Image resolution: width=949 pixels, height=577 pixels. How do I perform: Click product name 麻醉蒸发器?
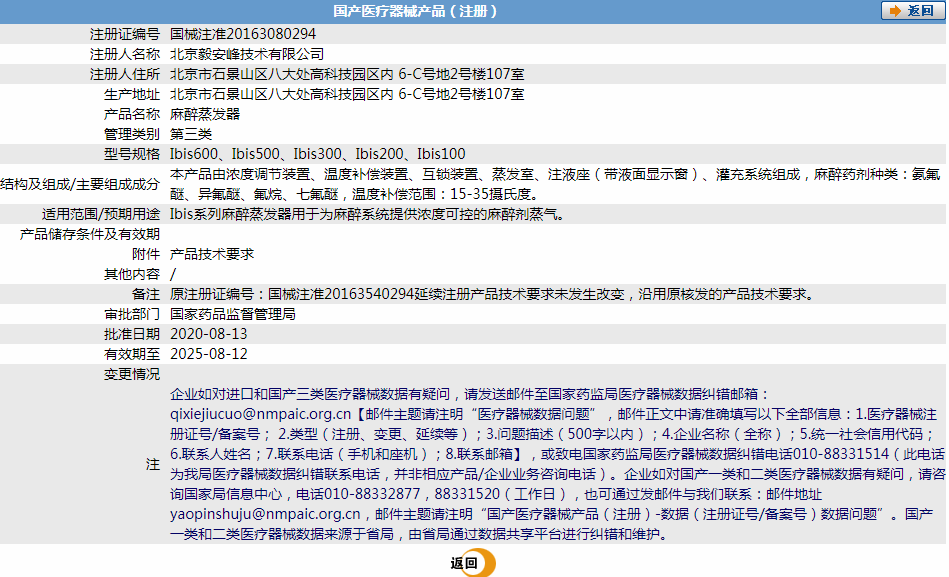tap(205, 114)
